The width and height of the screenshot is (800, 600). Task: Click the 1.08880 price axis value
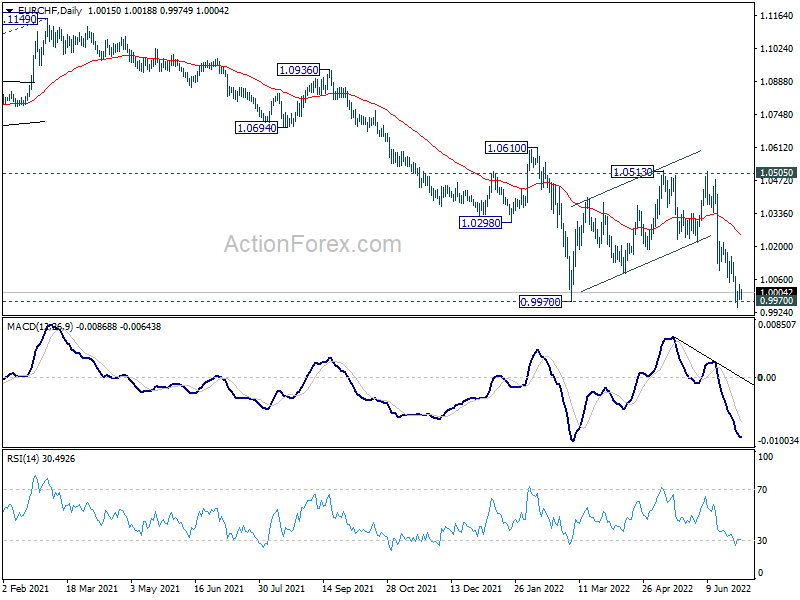pyautogui.click(x=777, y=82)
